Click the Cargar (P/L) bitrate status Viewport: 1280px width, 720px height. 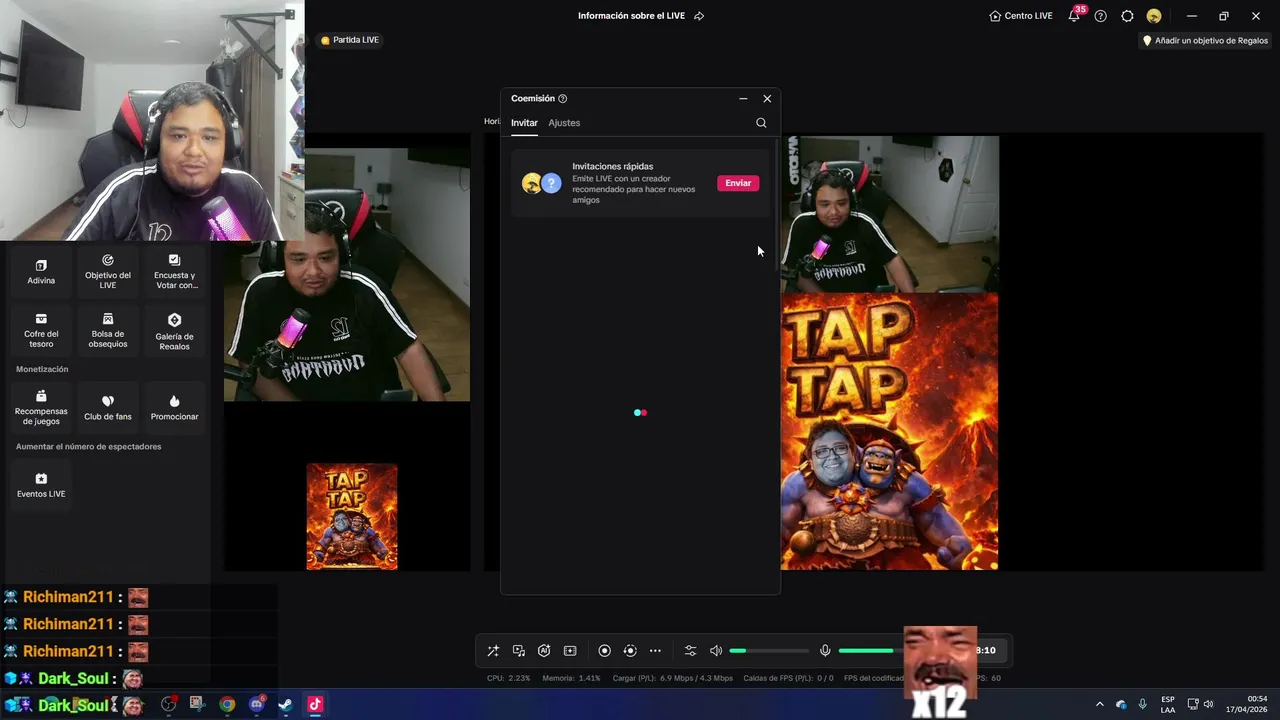coord(672,678)
